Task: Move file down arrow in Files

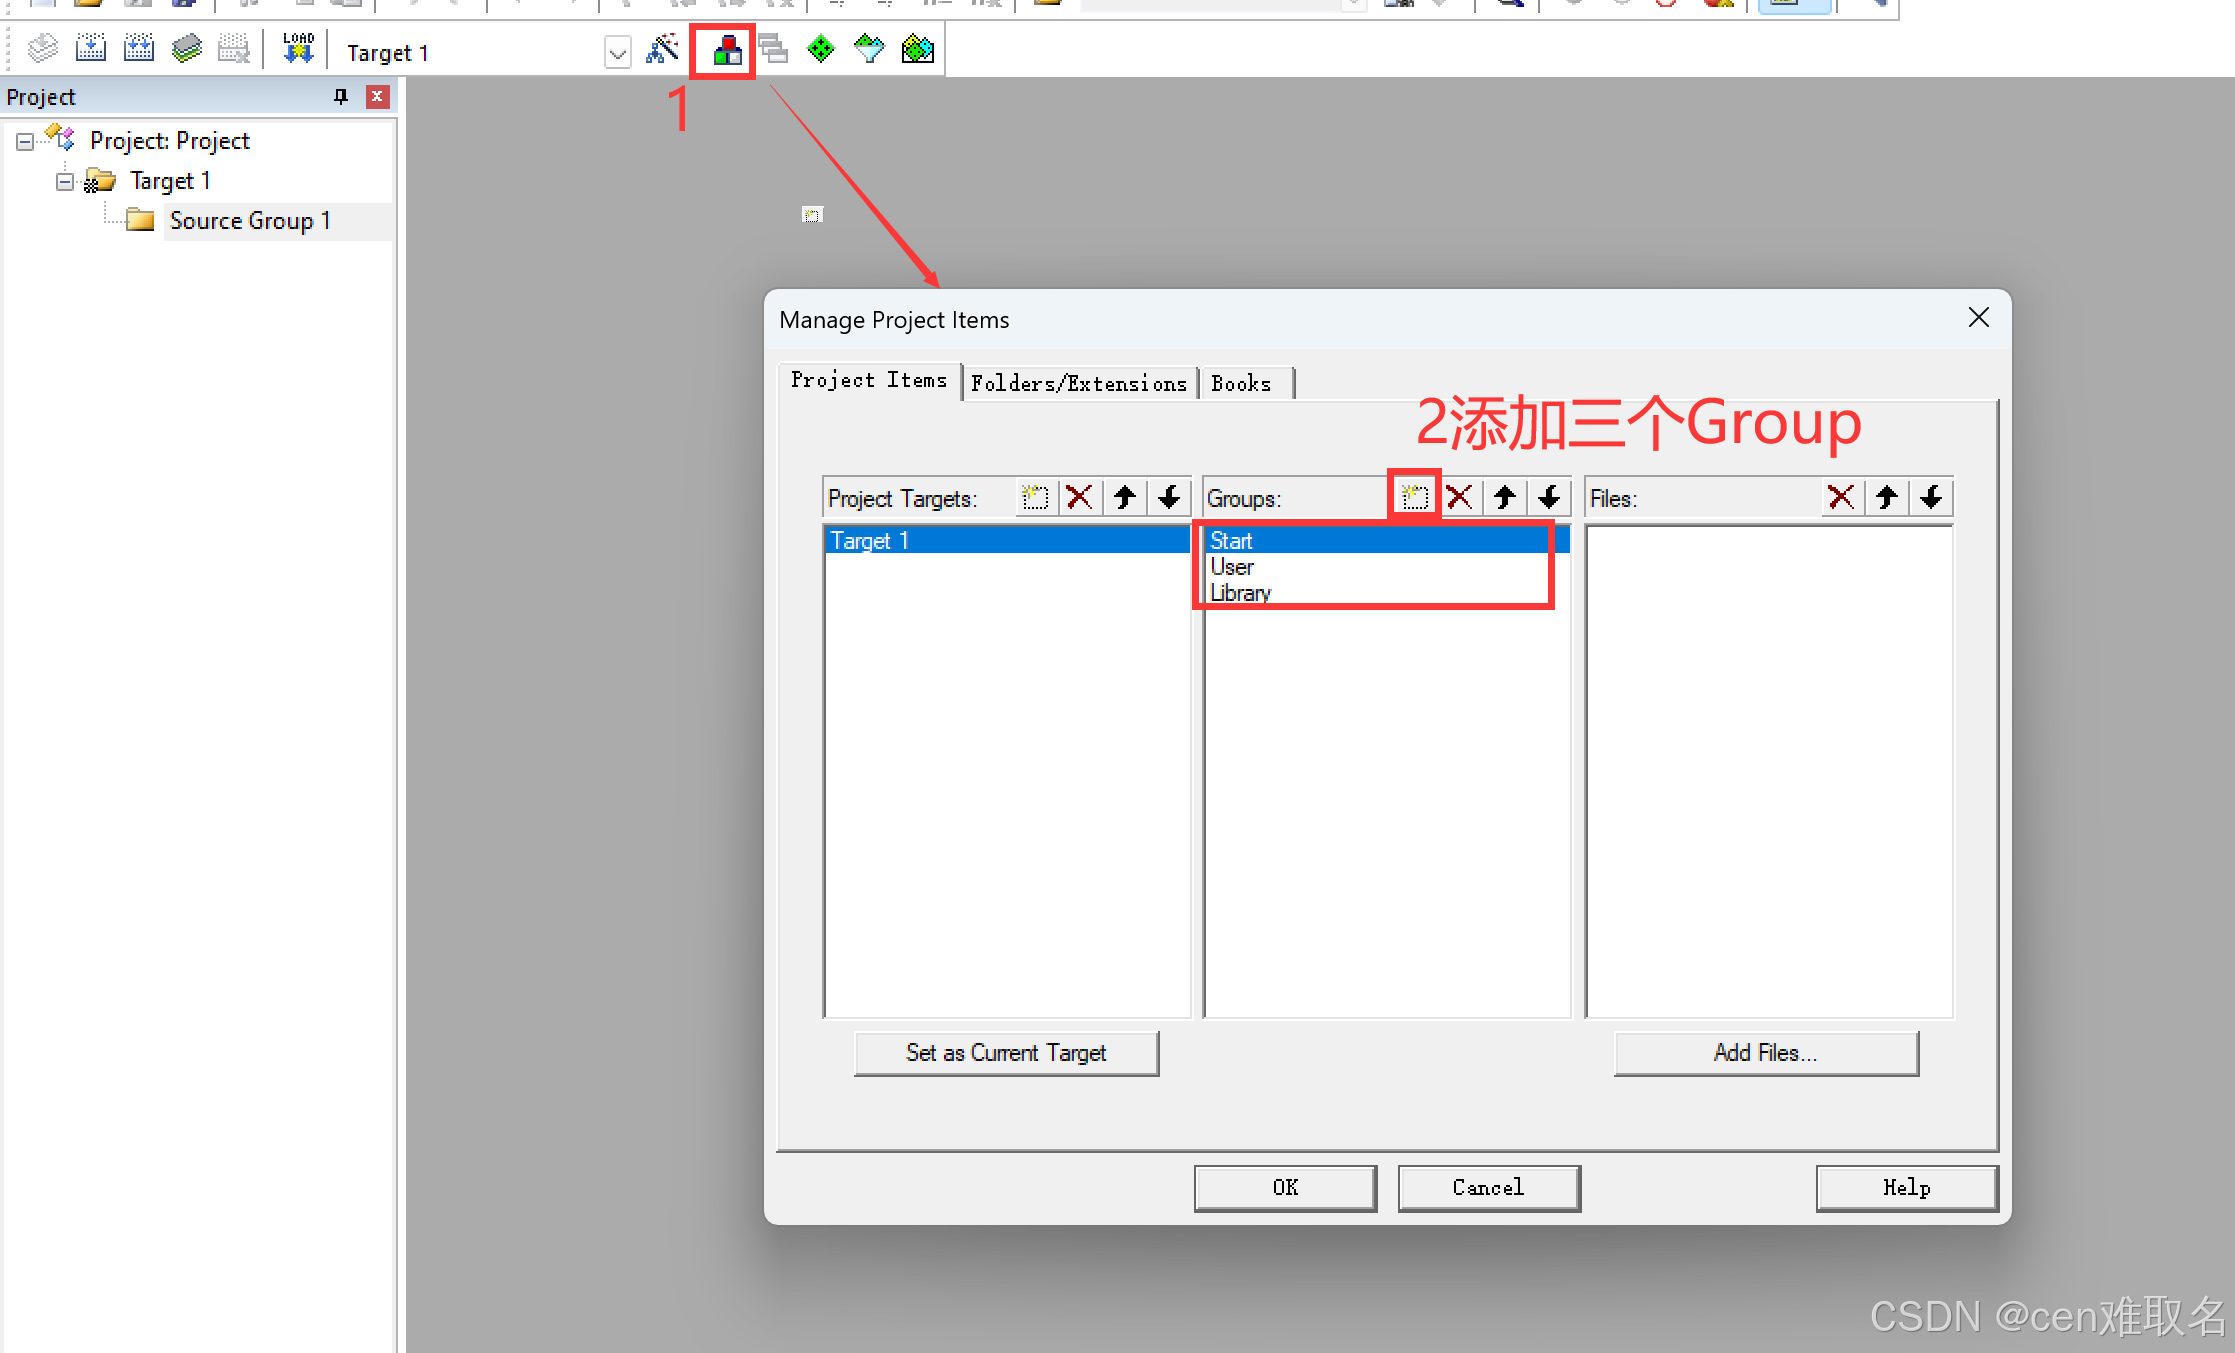Action: point(1931,497)
